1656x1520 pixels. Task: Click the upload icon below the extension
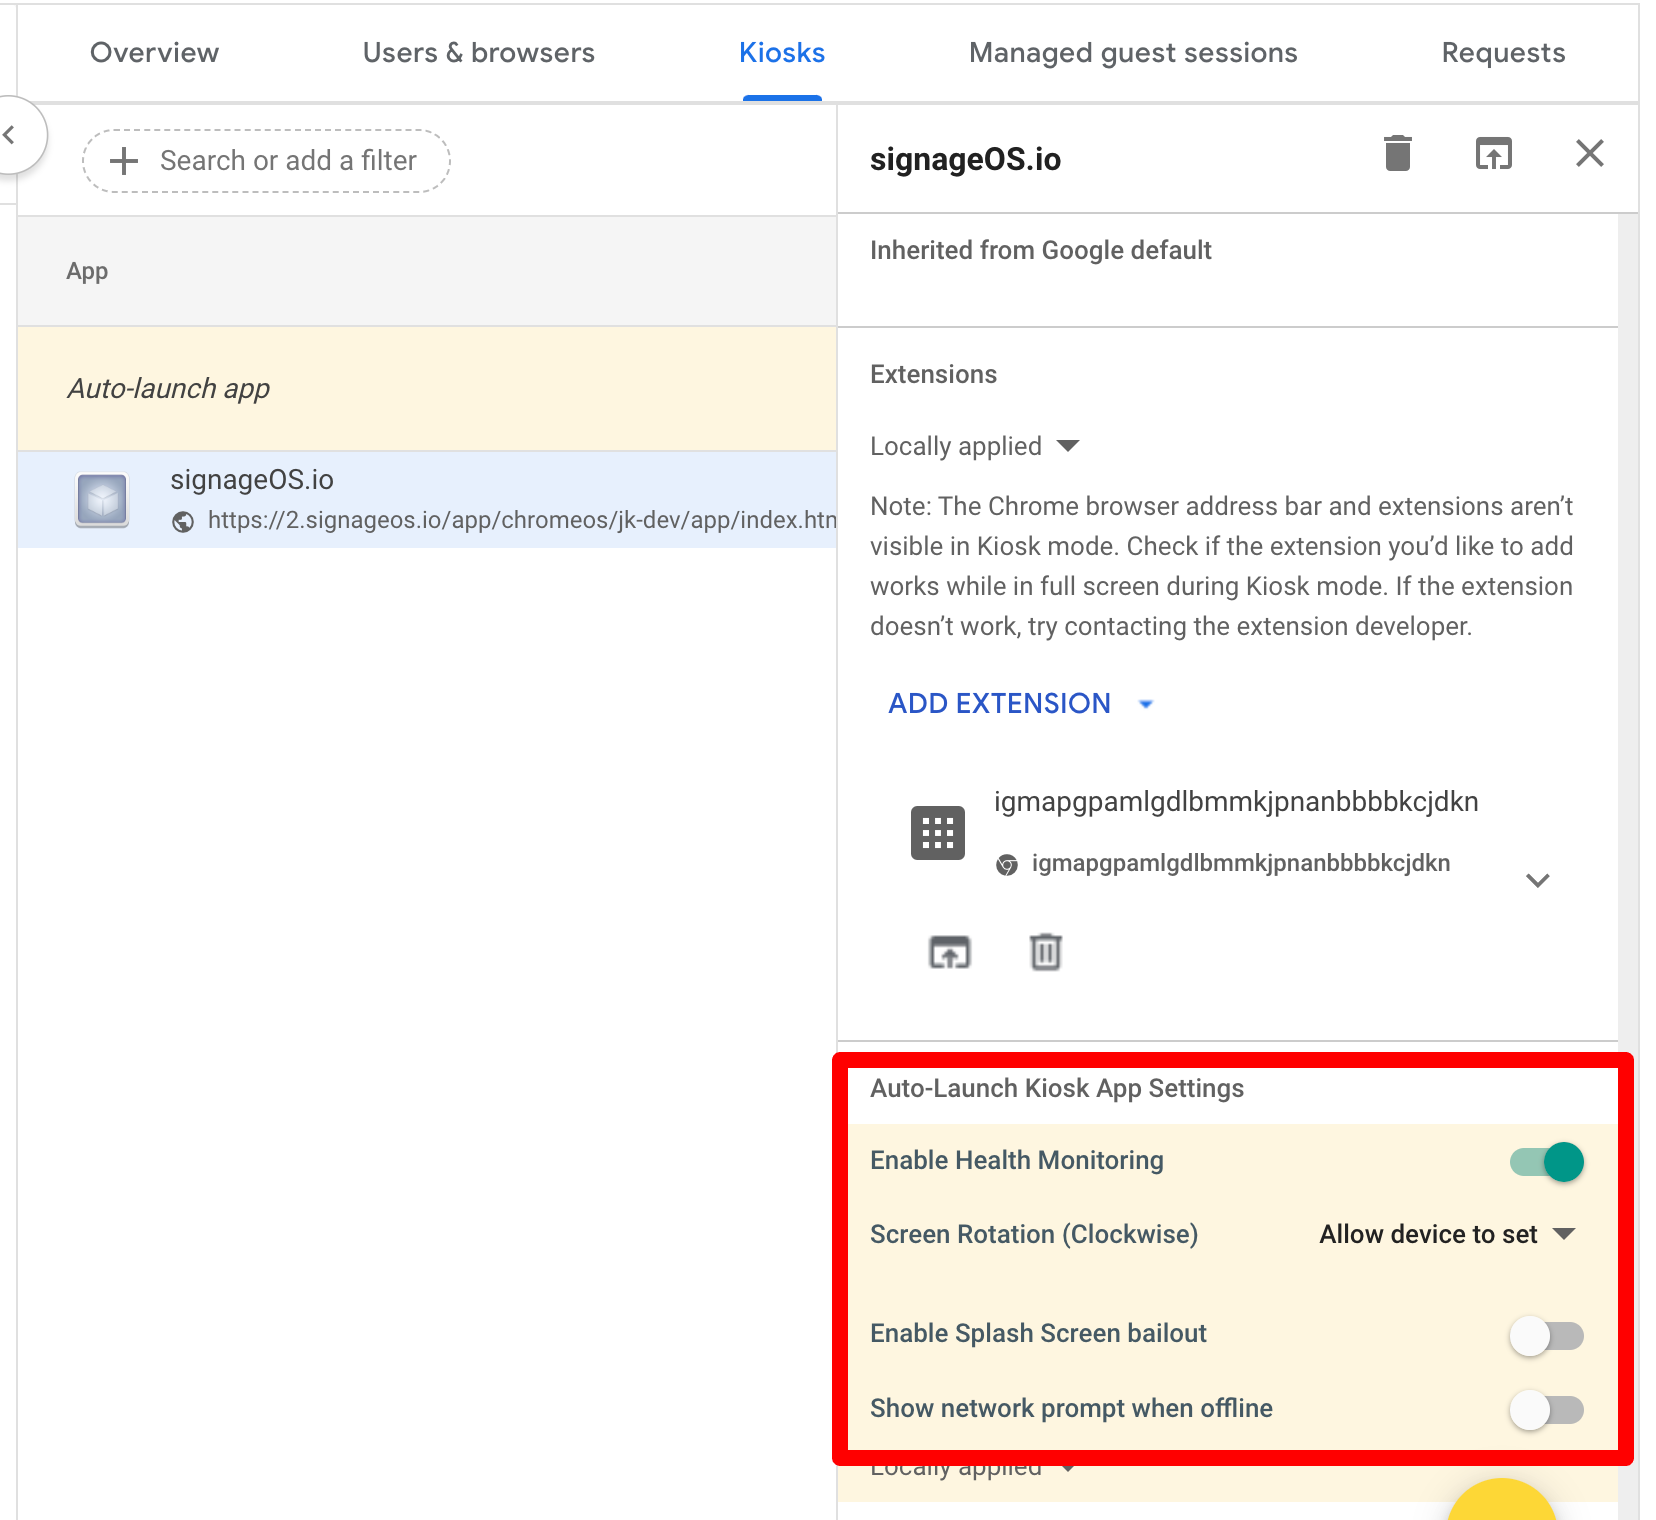pyautogui.click(x=949, y=952)
